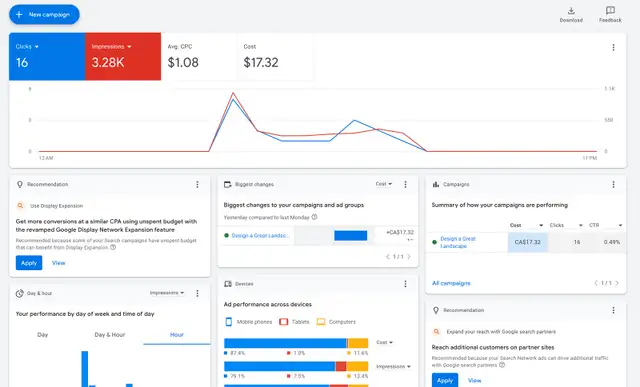Open Cost dropdown in Biggest changes card
The height and width of the screenshot is (387, 640).
[384, 184]
